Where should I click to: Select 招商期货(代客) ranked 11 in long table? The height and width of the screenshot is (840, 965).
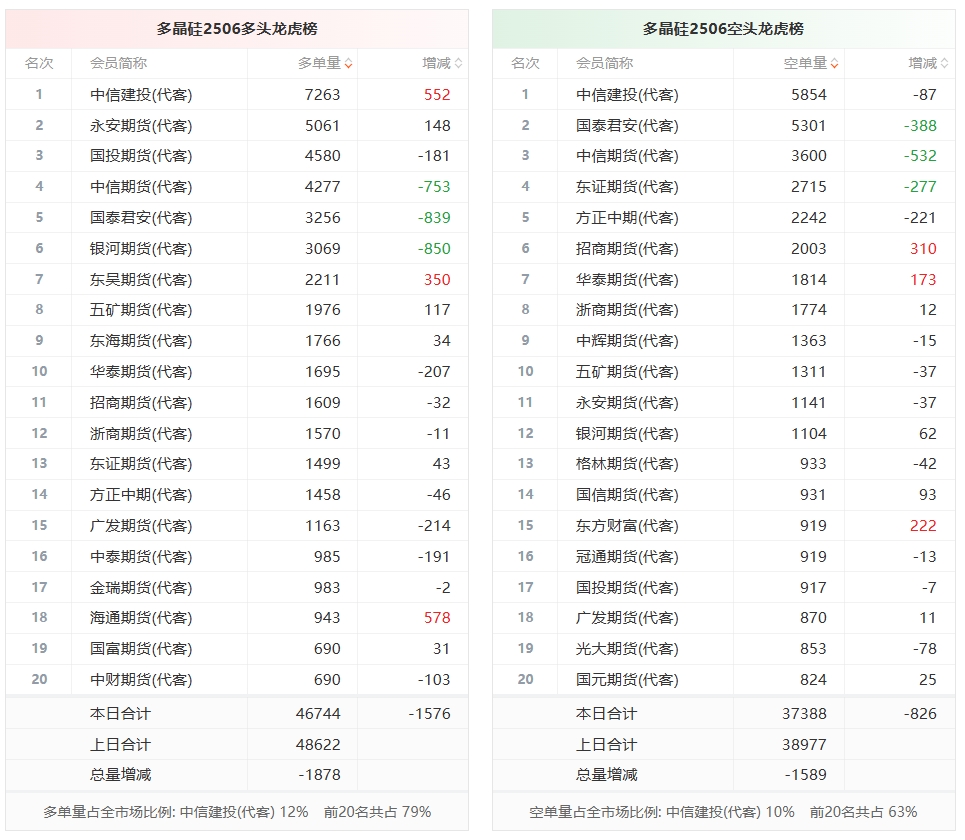point(141,402)
